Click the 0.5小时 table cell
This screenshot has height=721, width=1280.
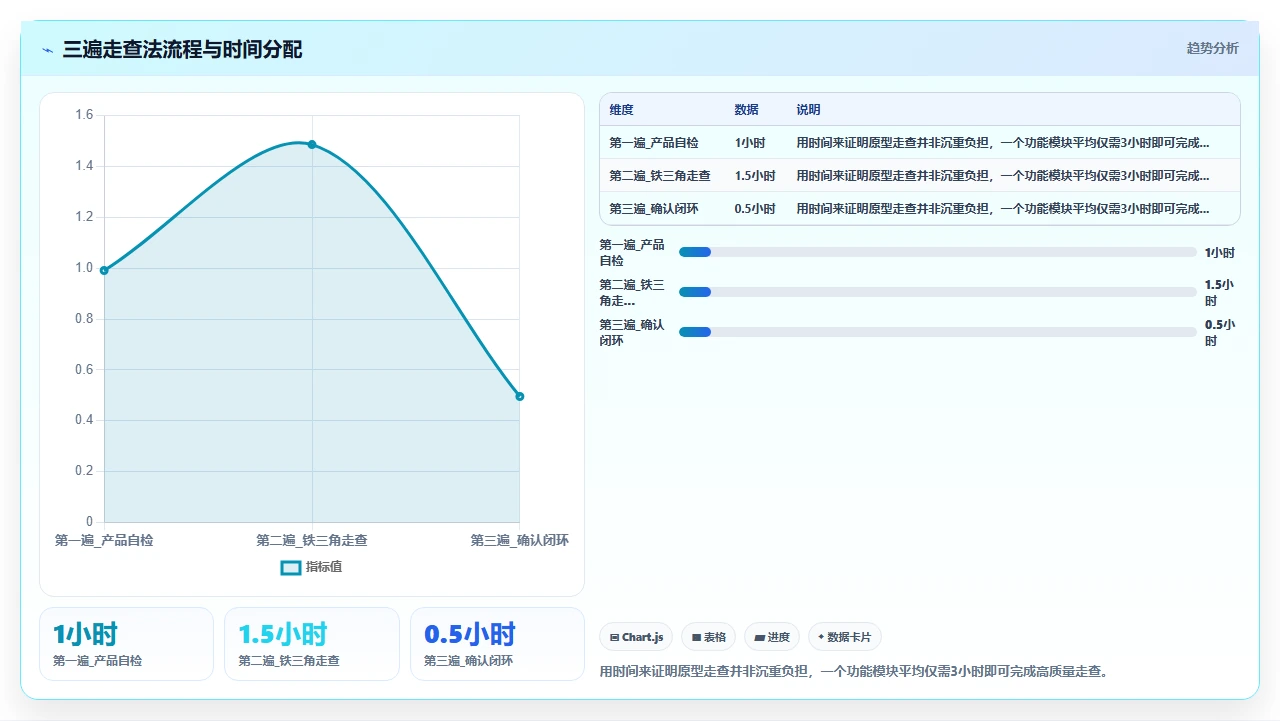tap(755, 209)
